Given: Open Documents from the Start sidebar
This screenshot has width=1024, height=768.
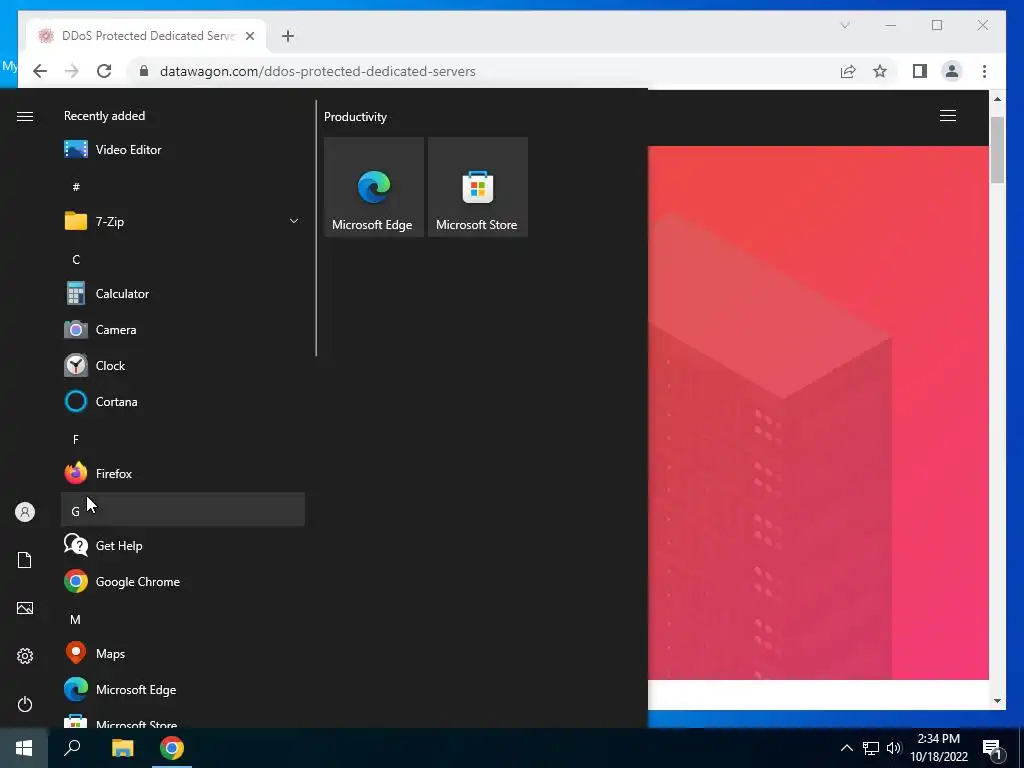Looking at the screenshot, I should click(25, 560).
